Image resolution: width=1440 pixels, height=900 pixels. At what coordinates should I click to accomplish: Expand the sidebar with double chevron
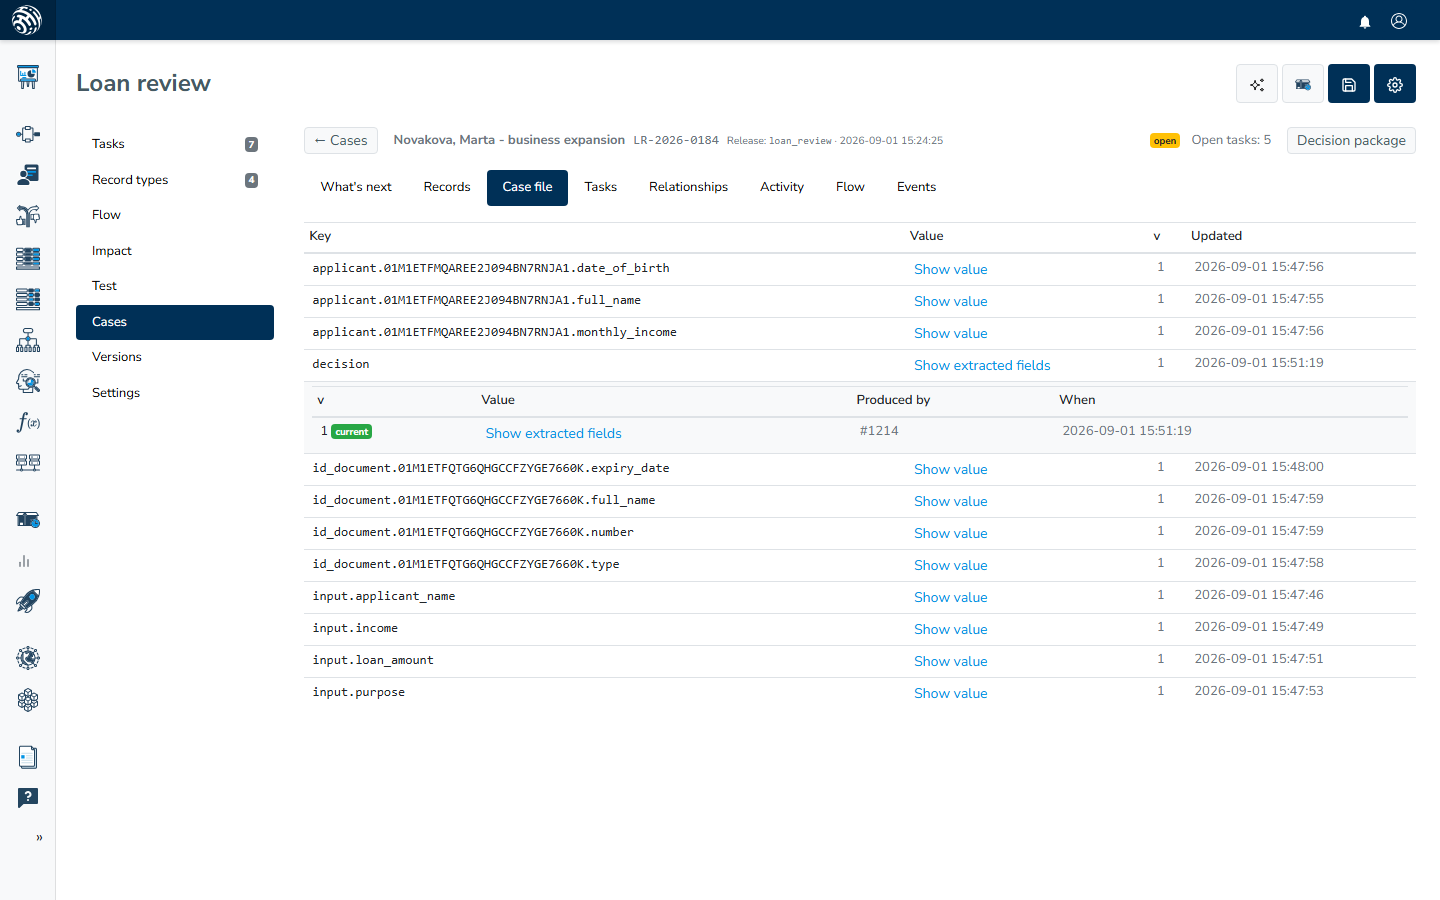pos(39,838)
